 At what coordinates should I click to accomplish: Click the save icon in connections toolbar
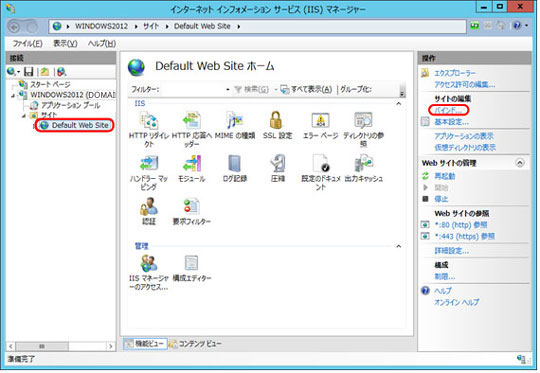[x=29, y=72]
